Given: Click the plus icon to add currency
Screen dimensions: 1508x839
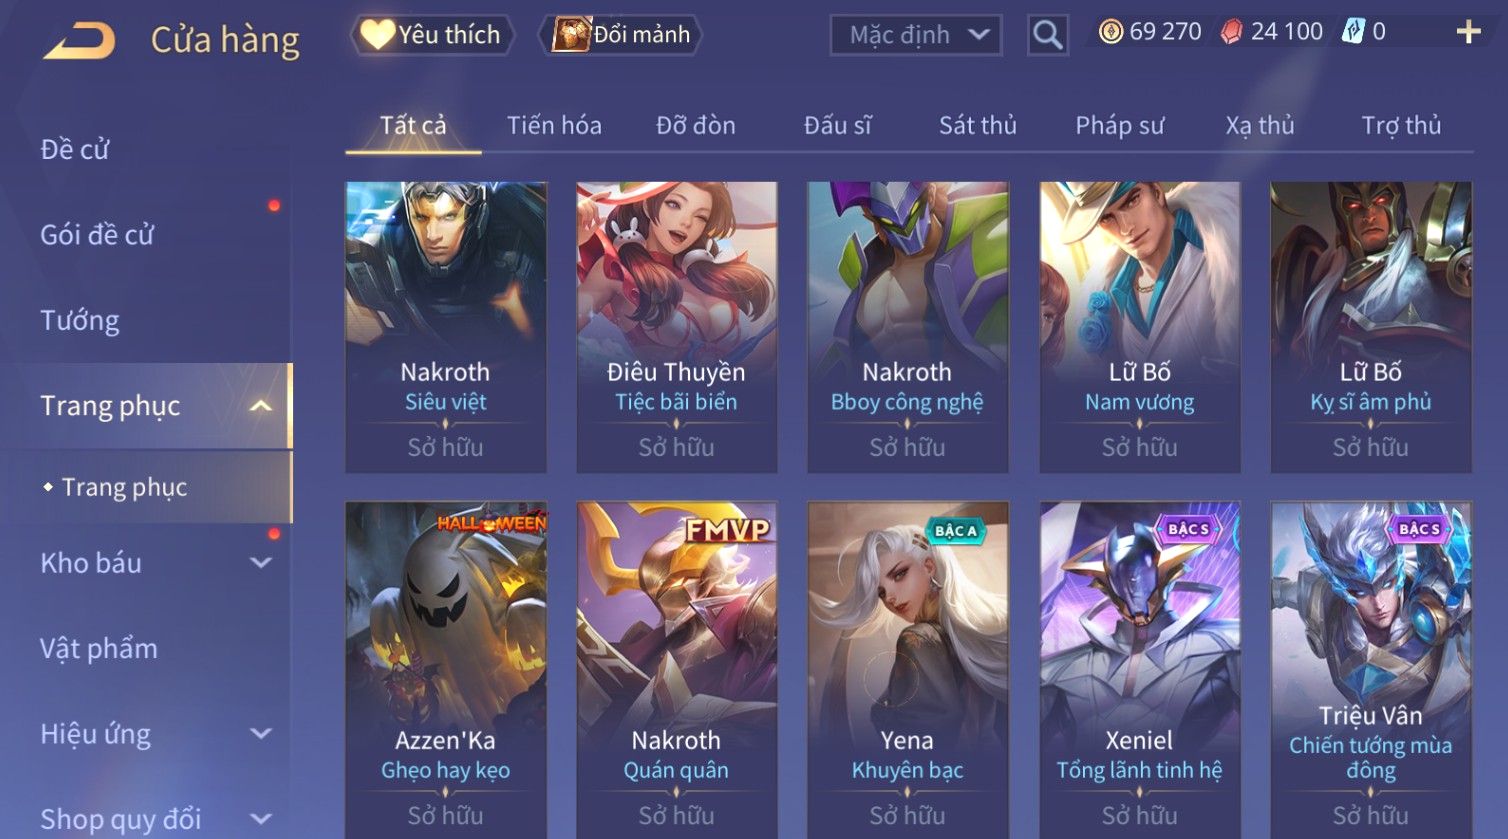Looking at the screenshot, I should coord(1468,33).
